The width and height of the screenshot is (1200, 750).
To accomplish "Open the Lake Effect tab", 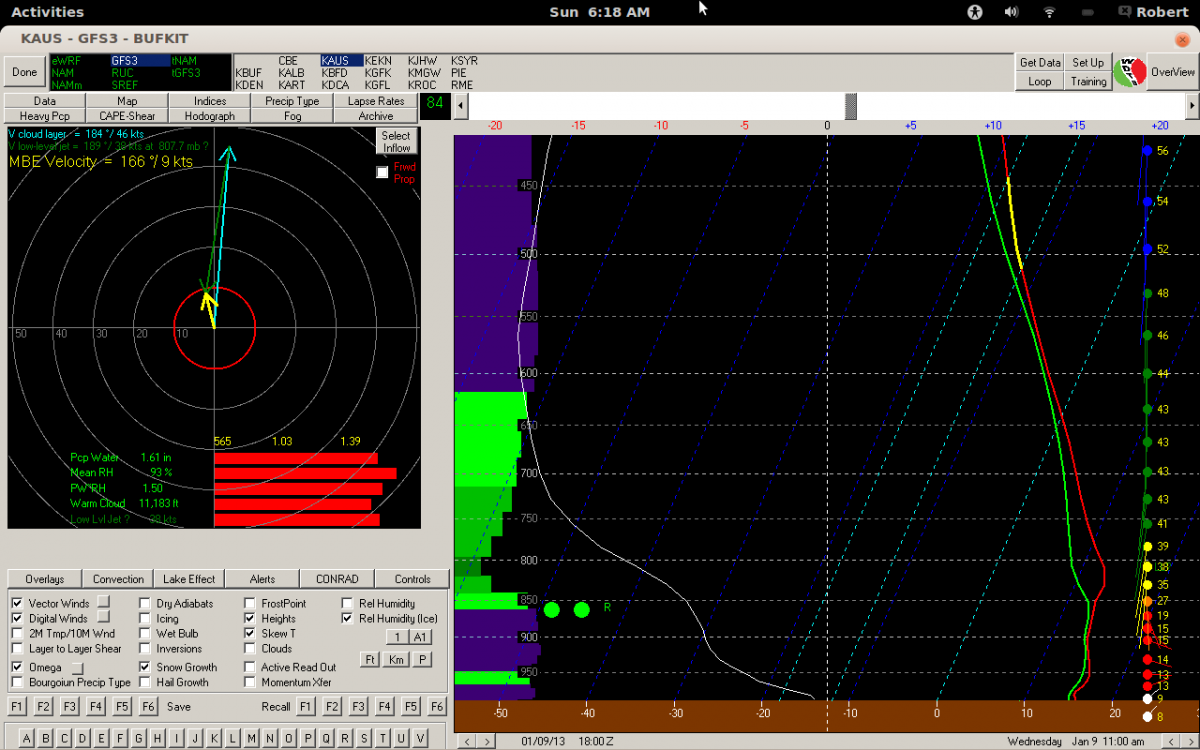I will 189,579.
